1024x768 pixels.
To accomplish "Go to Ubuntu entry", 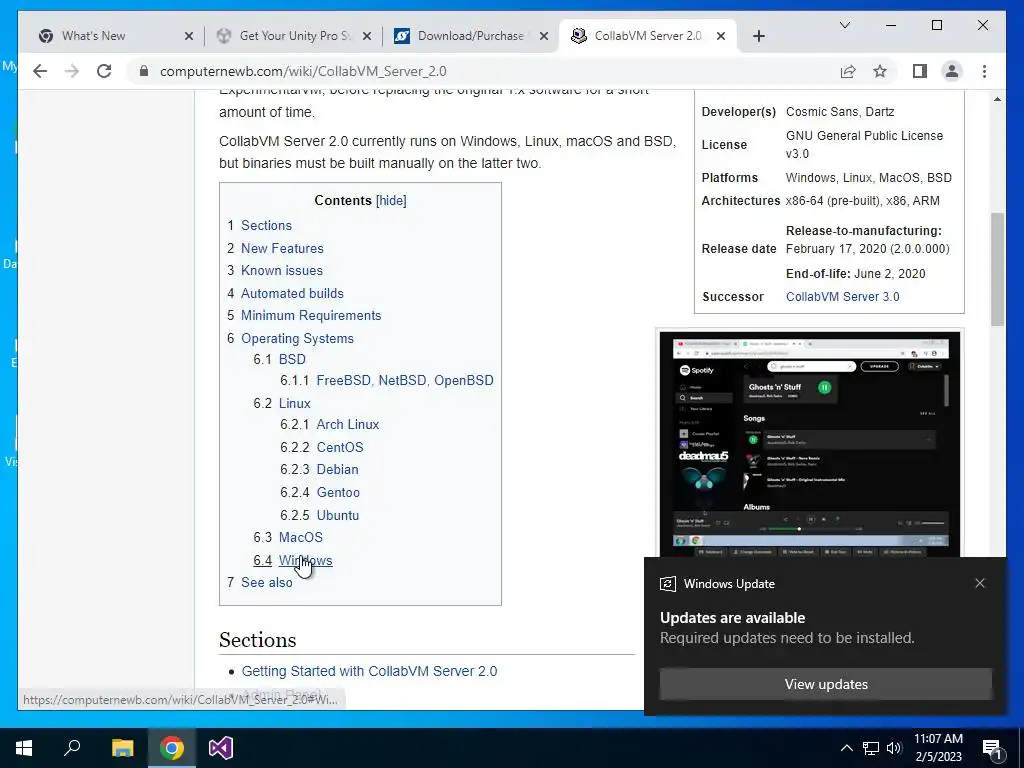I will tap(338, 515).
